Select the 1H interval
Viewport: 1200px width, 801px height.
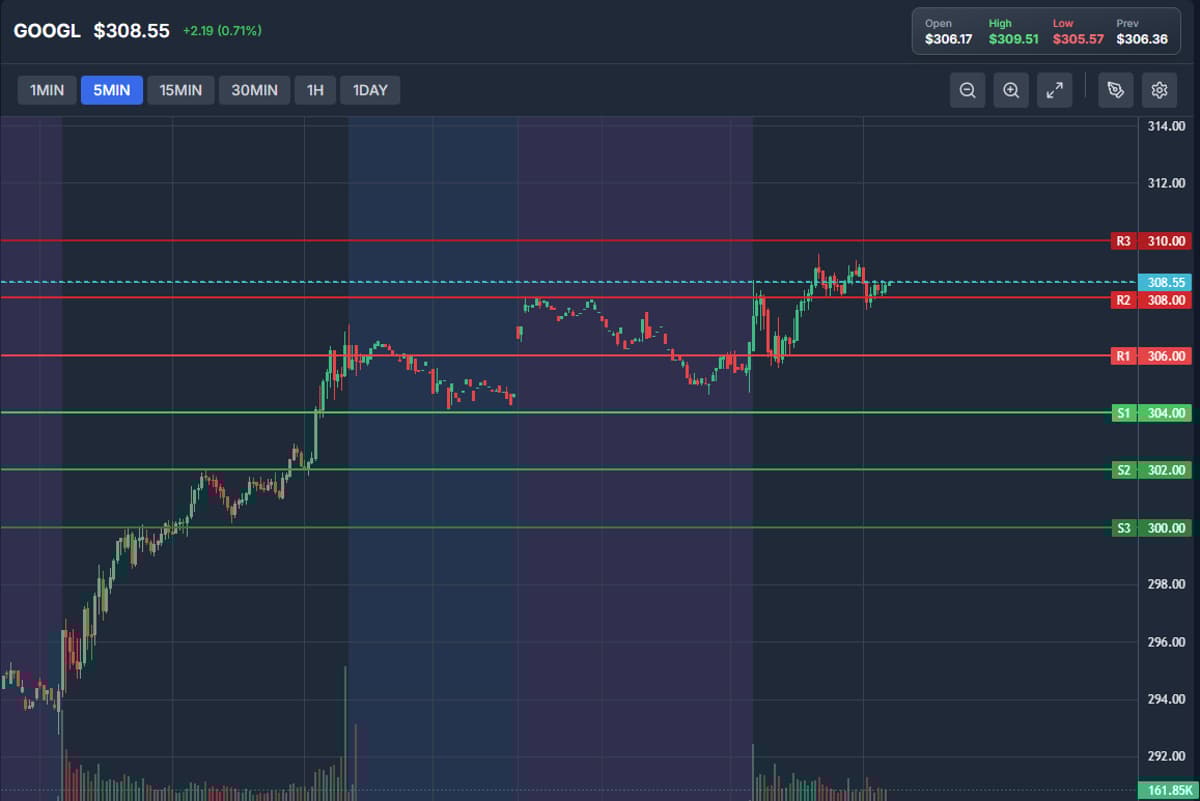tap(315, 90)
